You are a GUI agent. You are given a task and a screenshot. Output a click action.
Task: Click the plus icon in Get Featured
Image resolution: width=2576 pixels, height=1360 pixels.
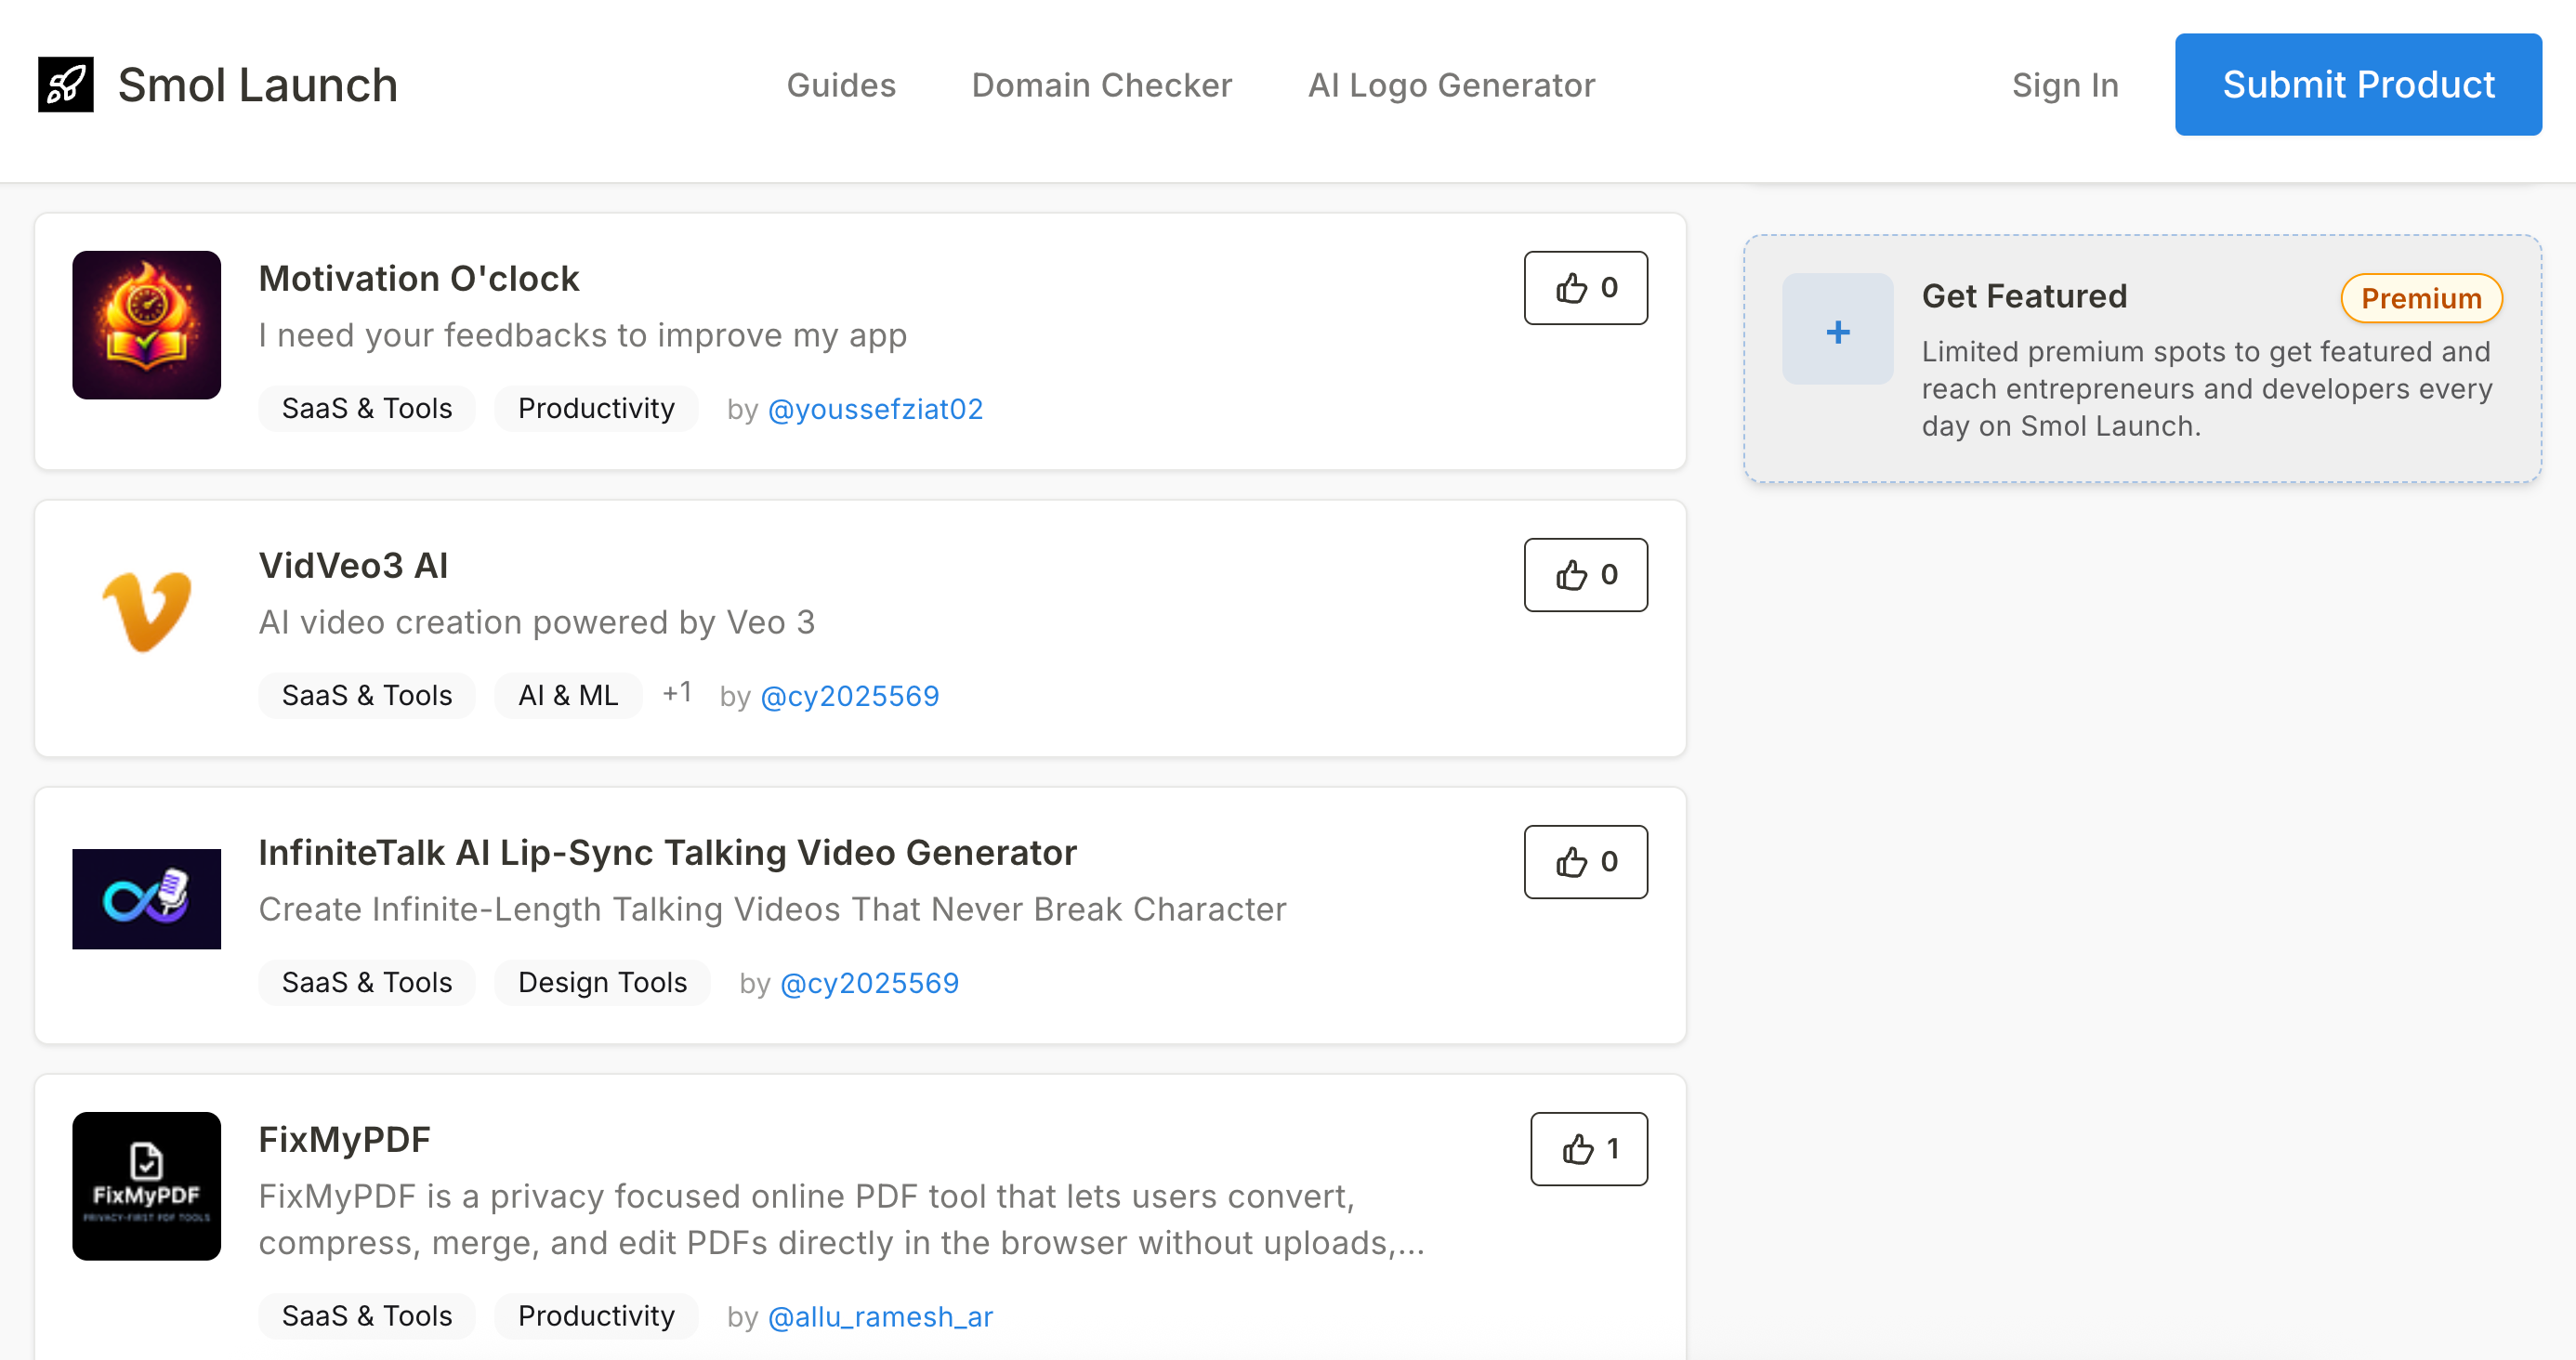pos(1837,330)
